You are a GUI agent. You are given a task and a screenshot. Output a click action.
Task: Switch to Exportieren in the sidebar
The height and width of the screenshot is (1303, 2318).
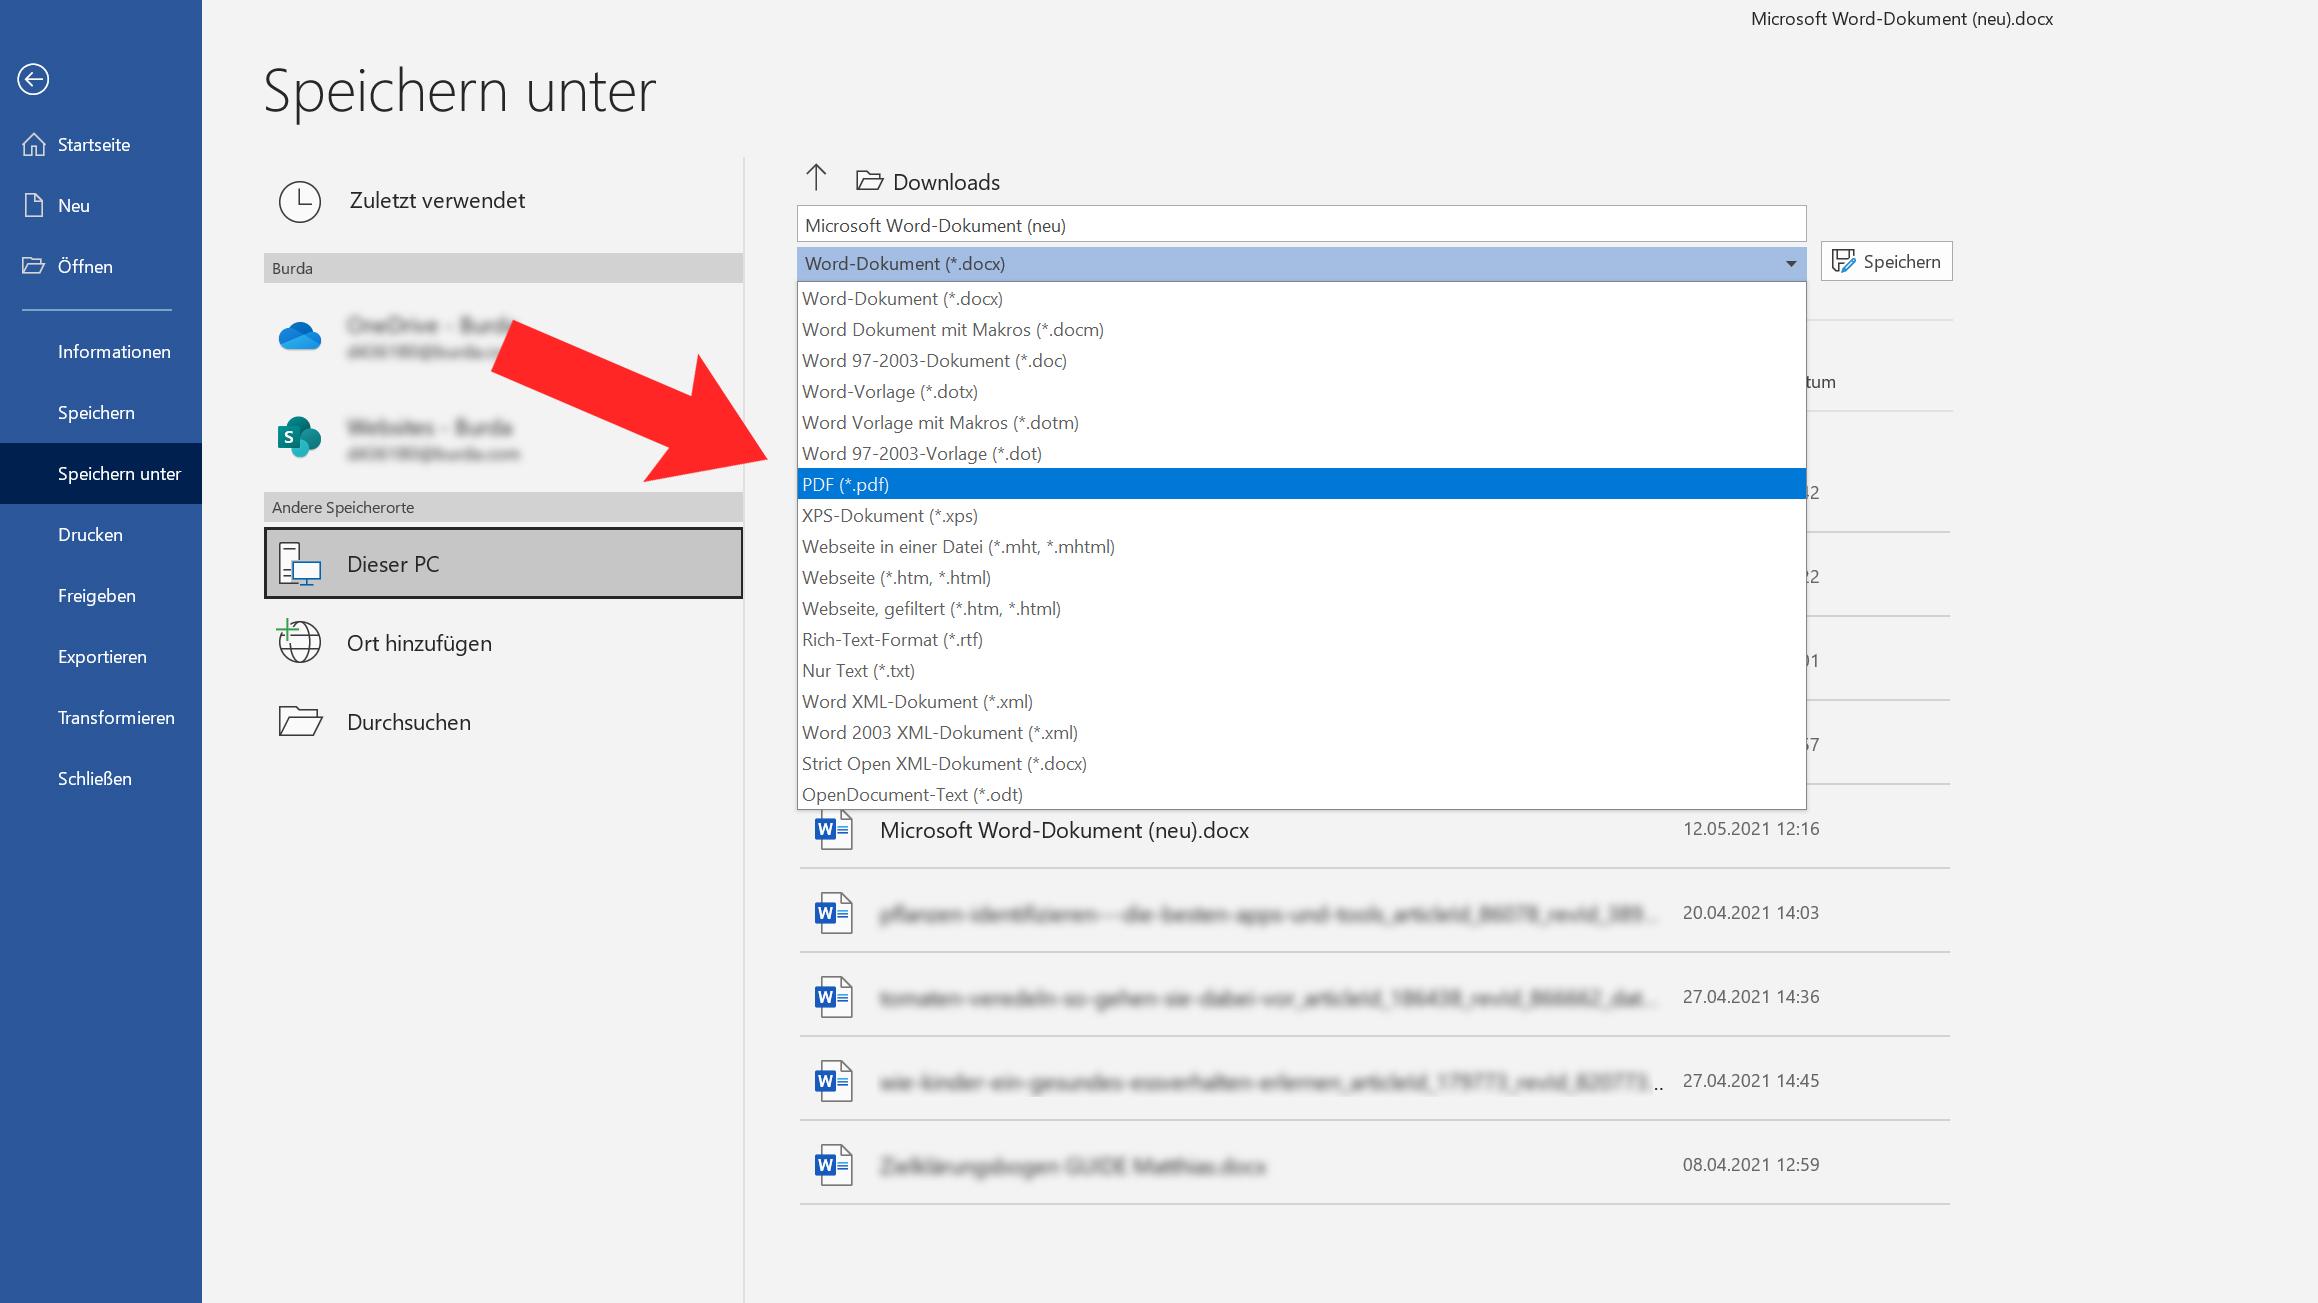click(101, 656)
